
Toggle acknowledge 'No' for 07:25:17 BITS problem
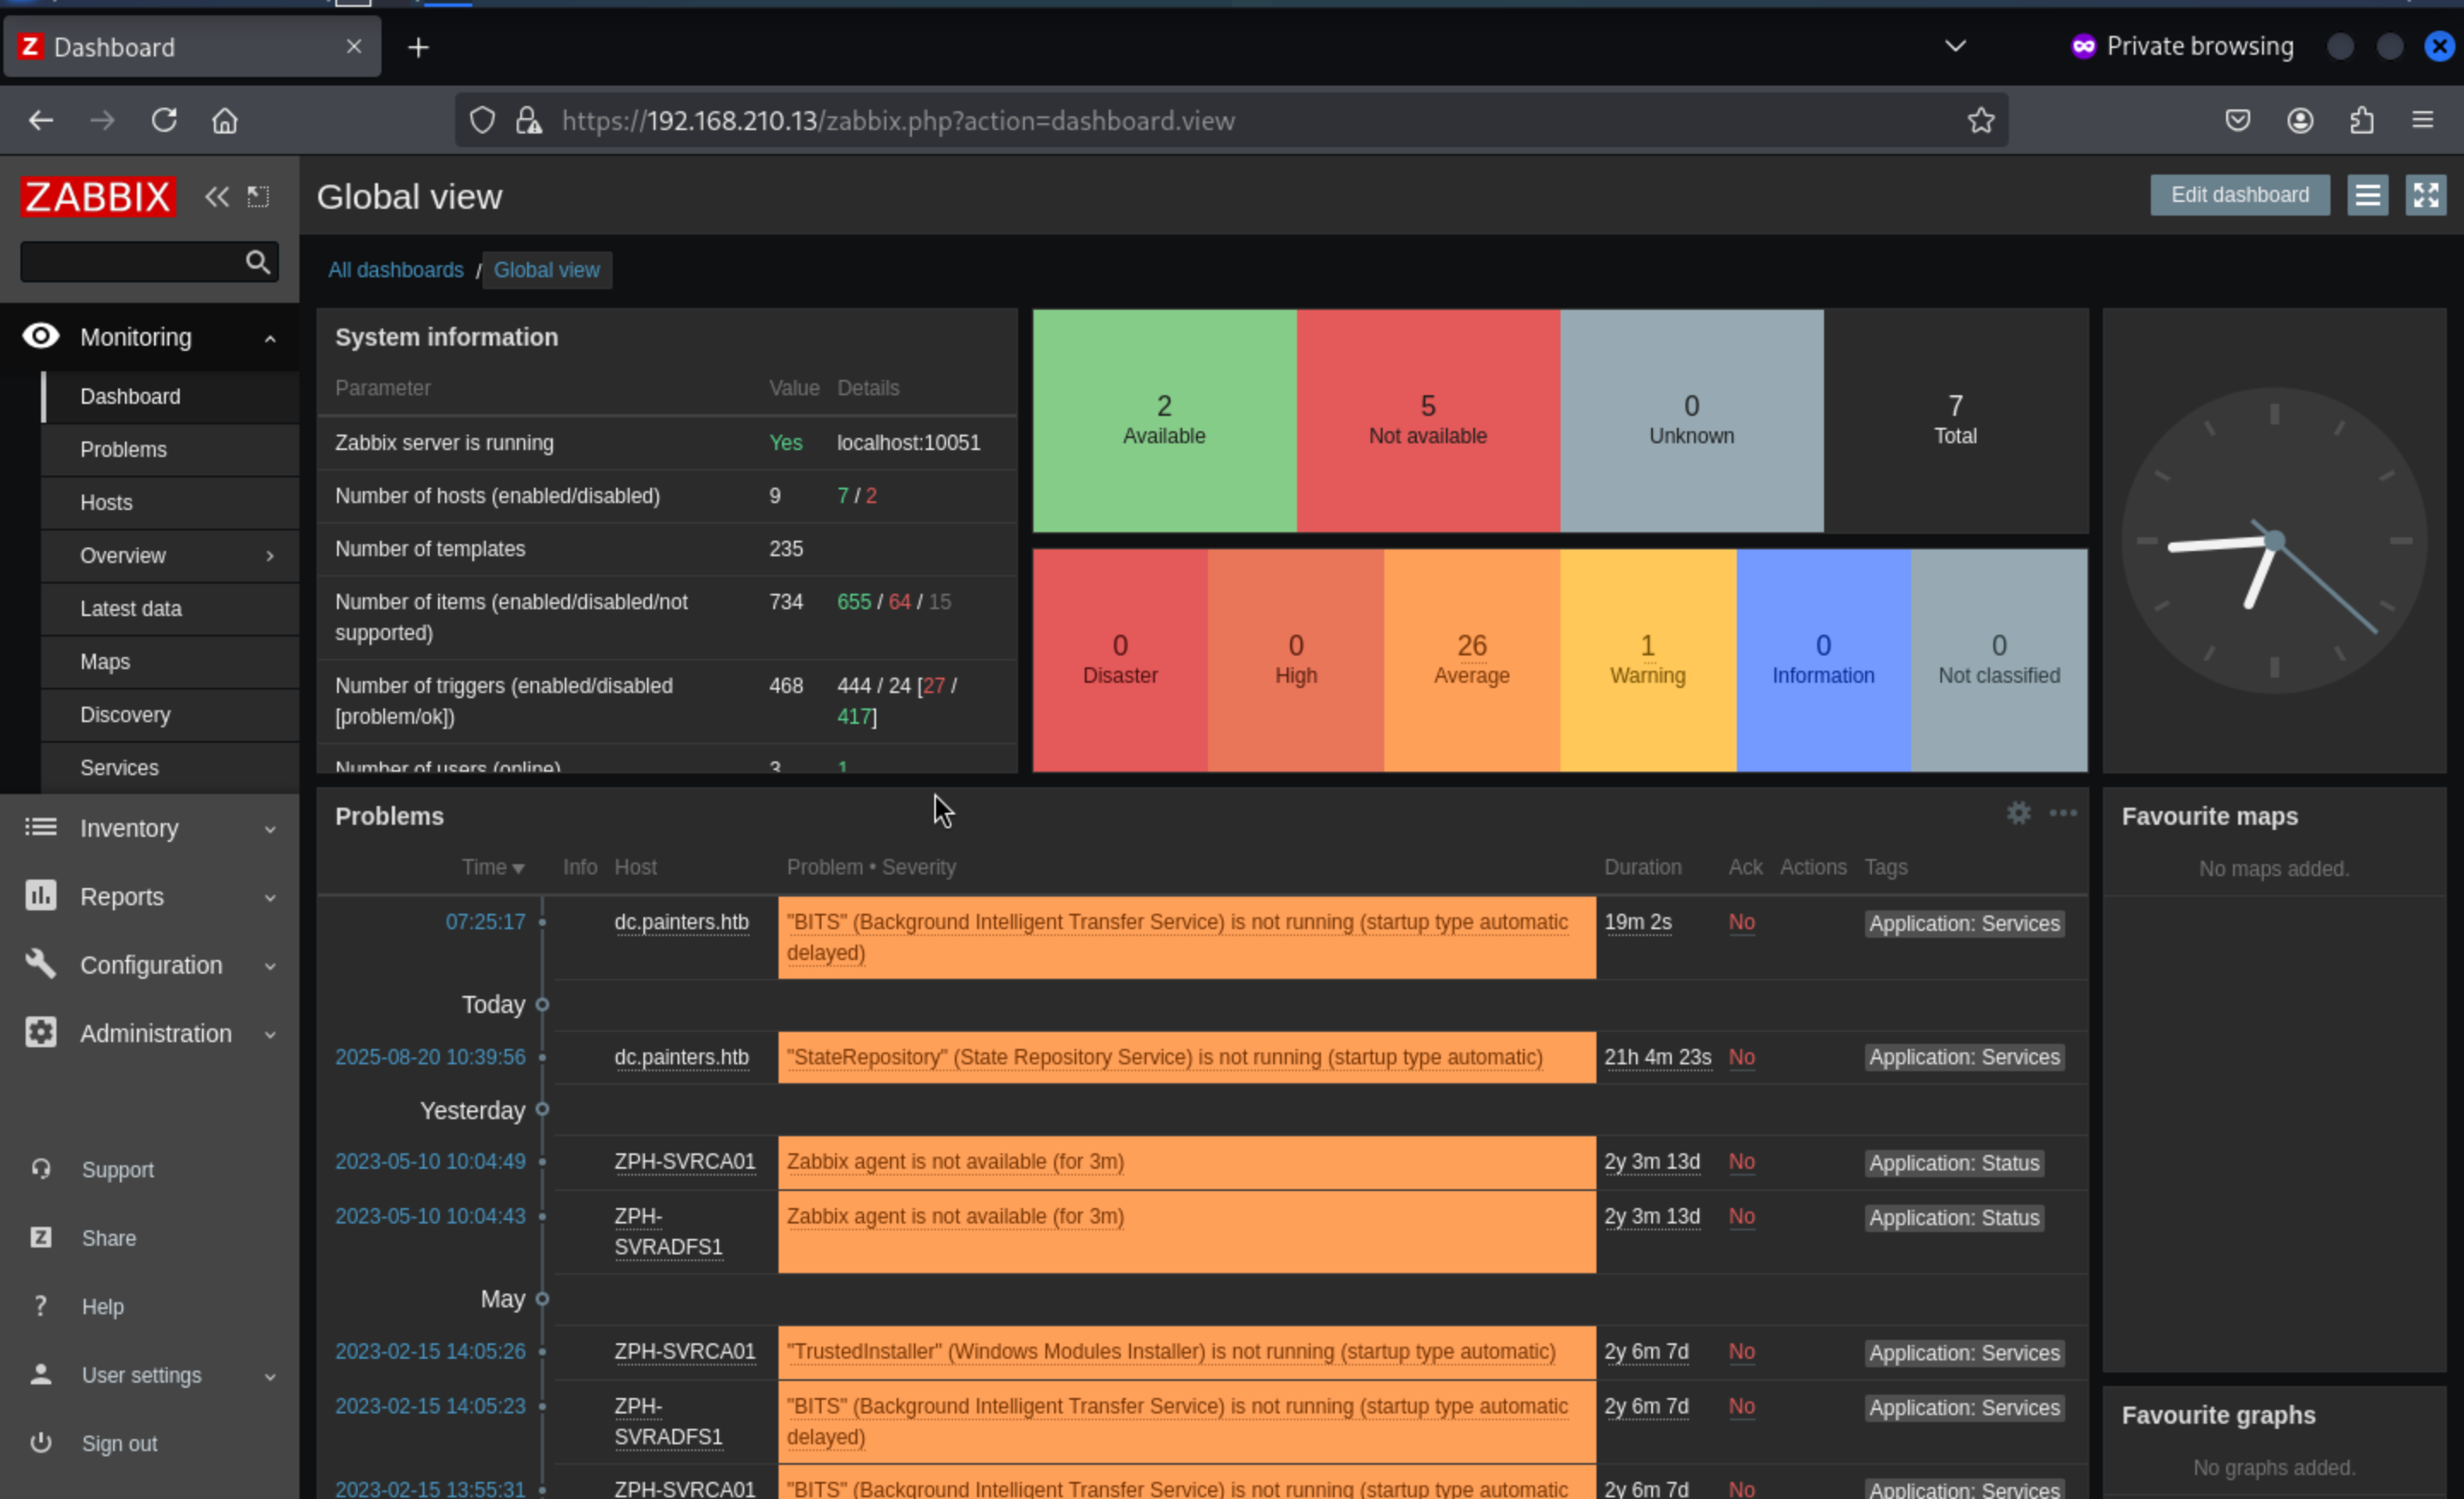pyautogui.click(x=1741, y=922)
